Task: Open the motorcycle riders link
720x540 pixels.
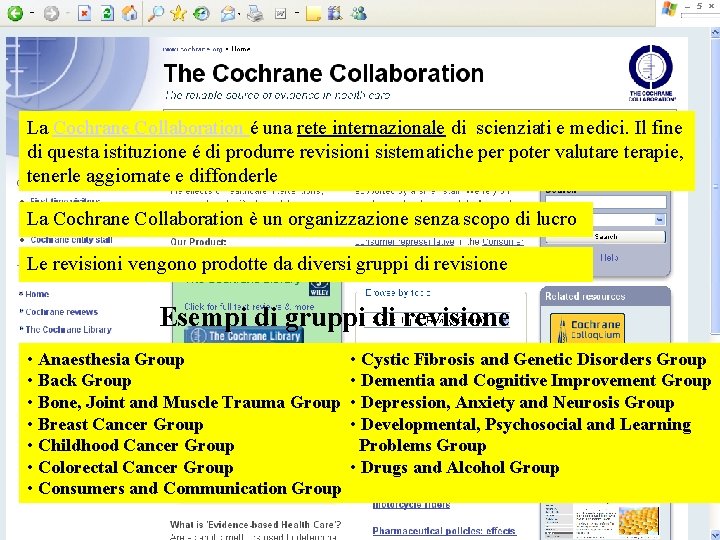Action: pos(411,505)
